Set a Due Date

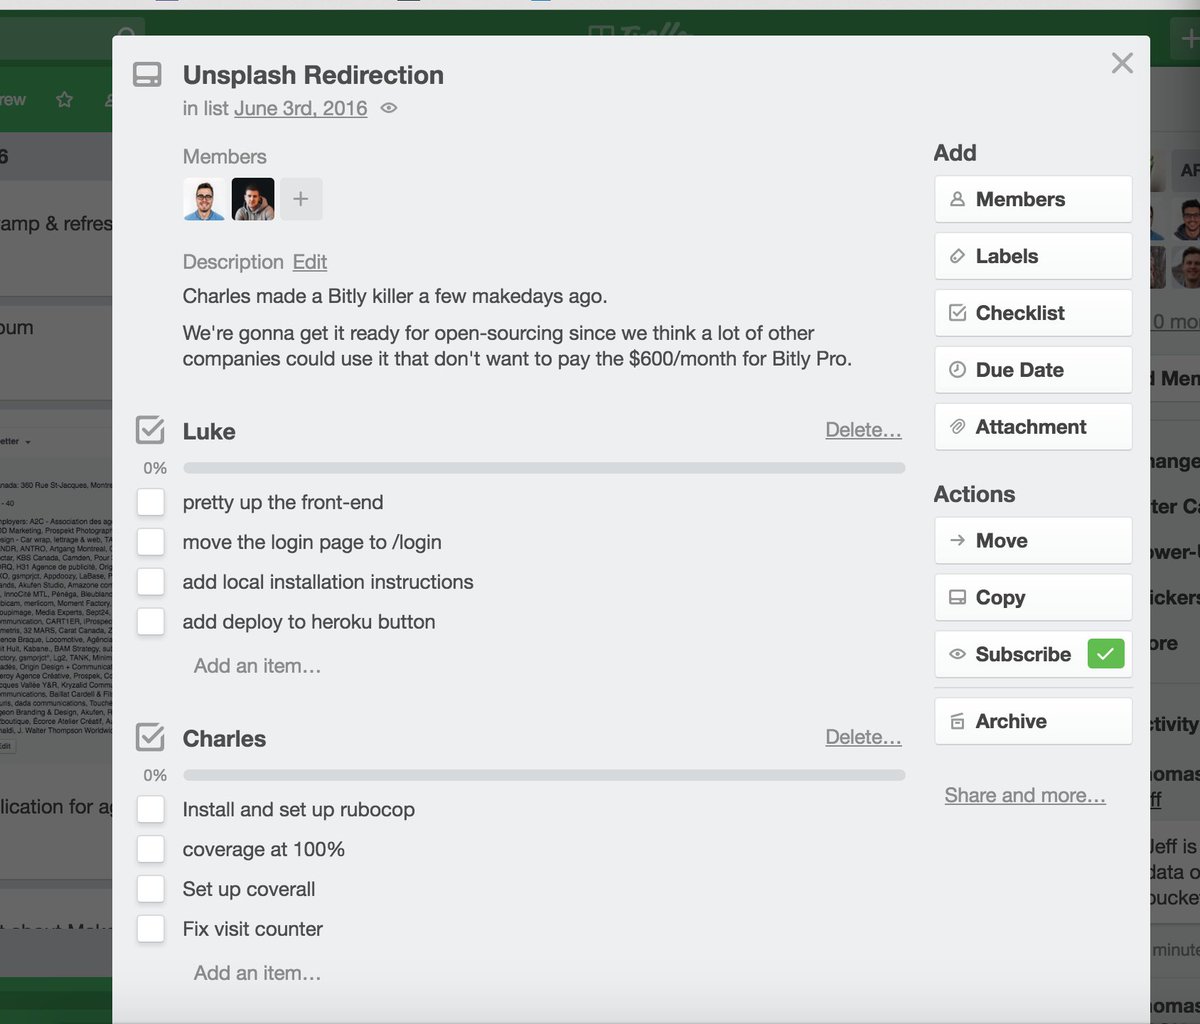point(1033,370)
